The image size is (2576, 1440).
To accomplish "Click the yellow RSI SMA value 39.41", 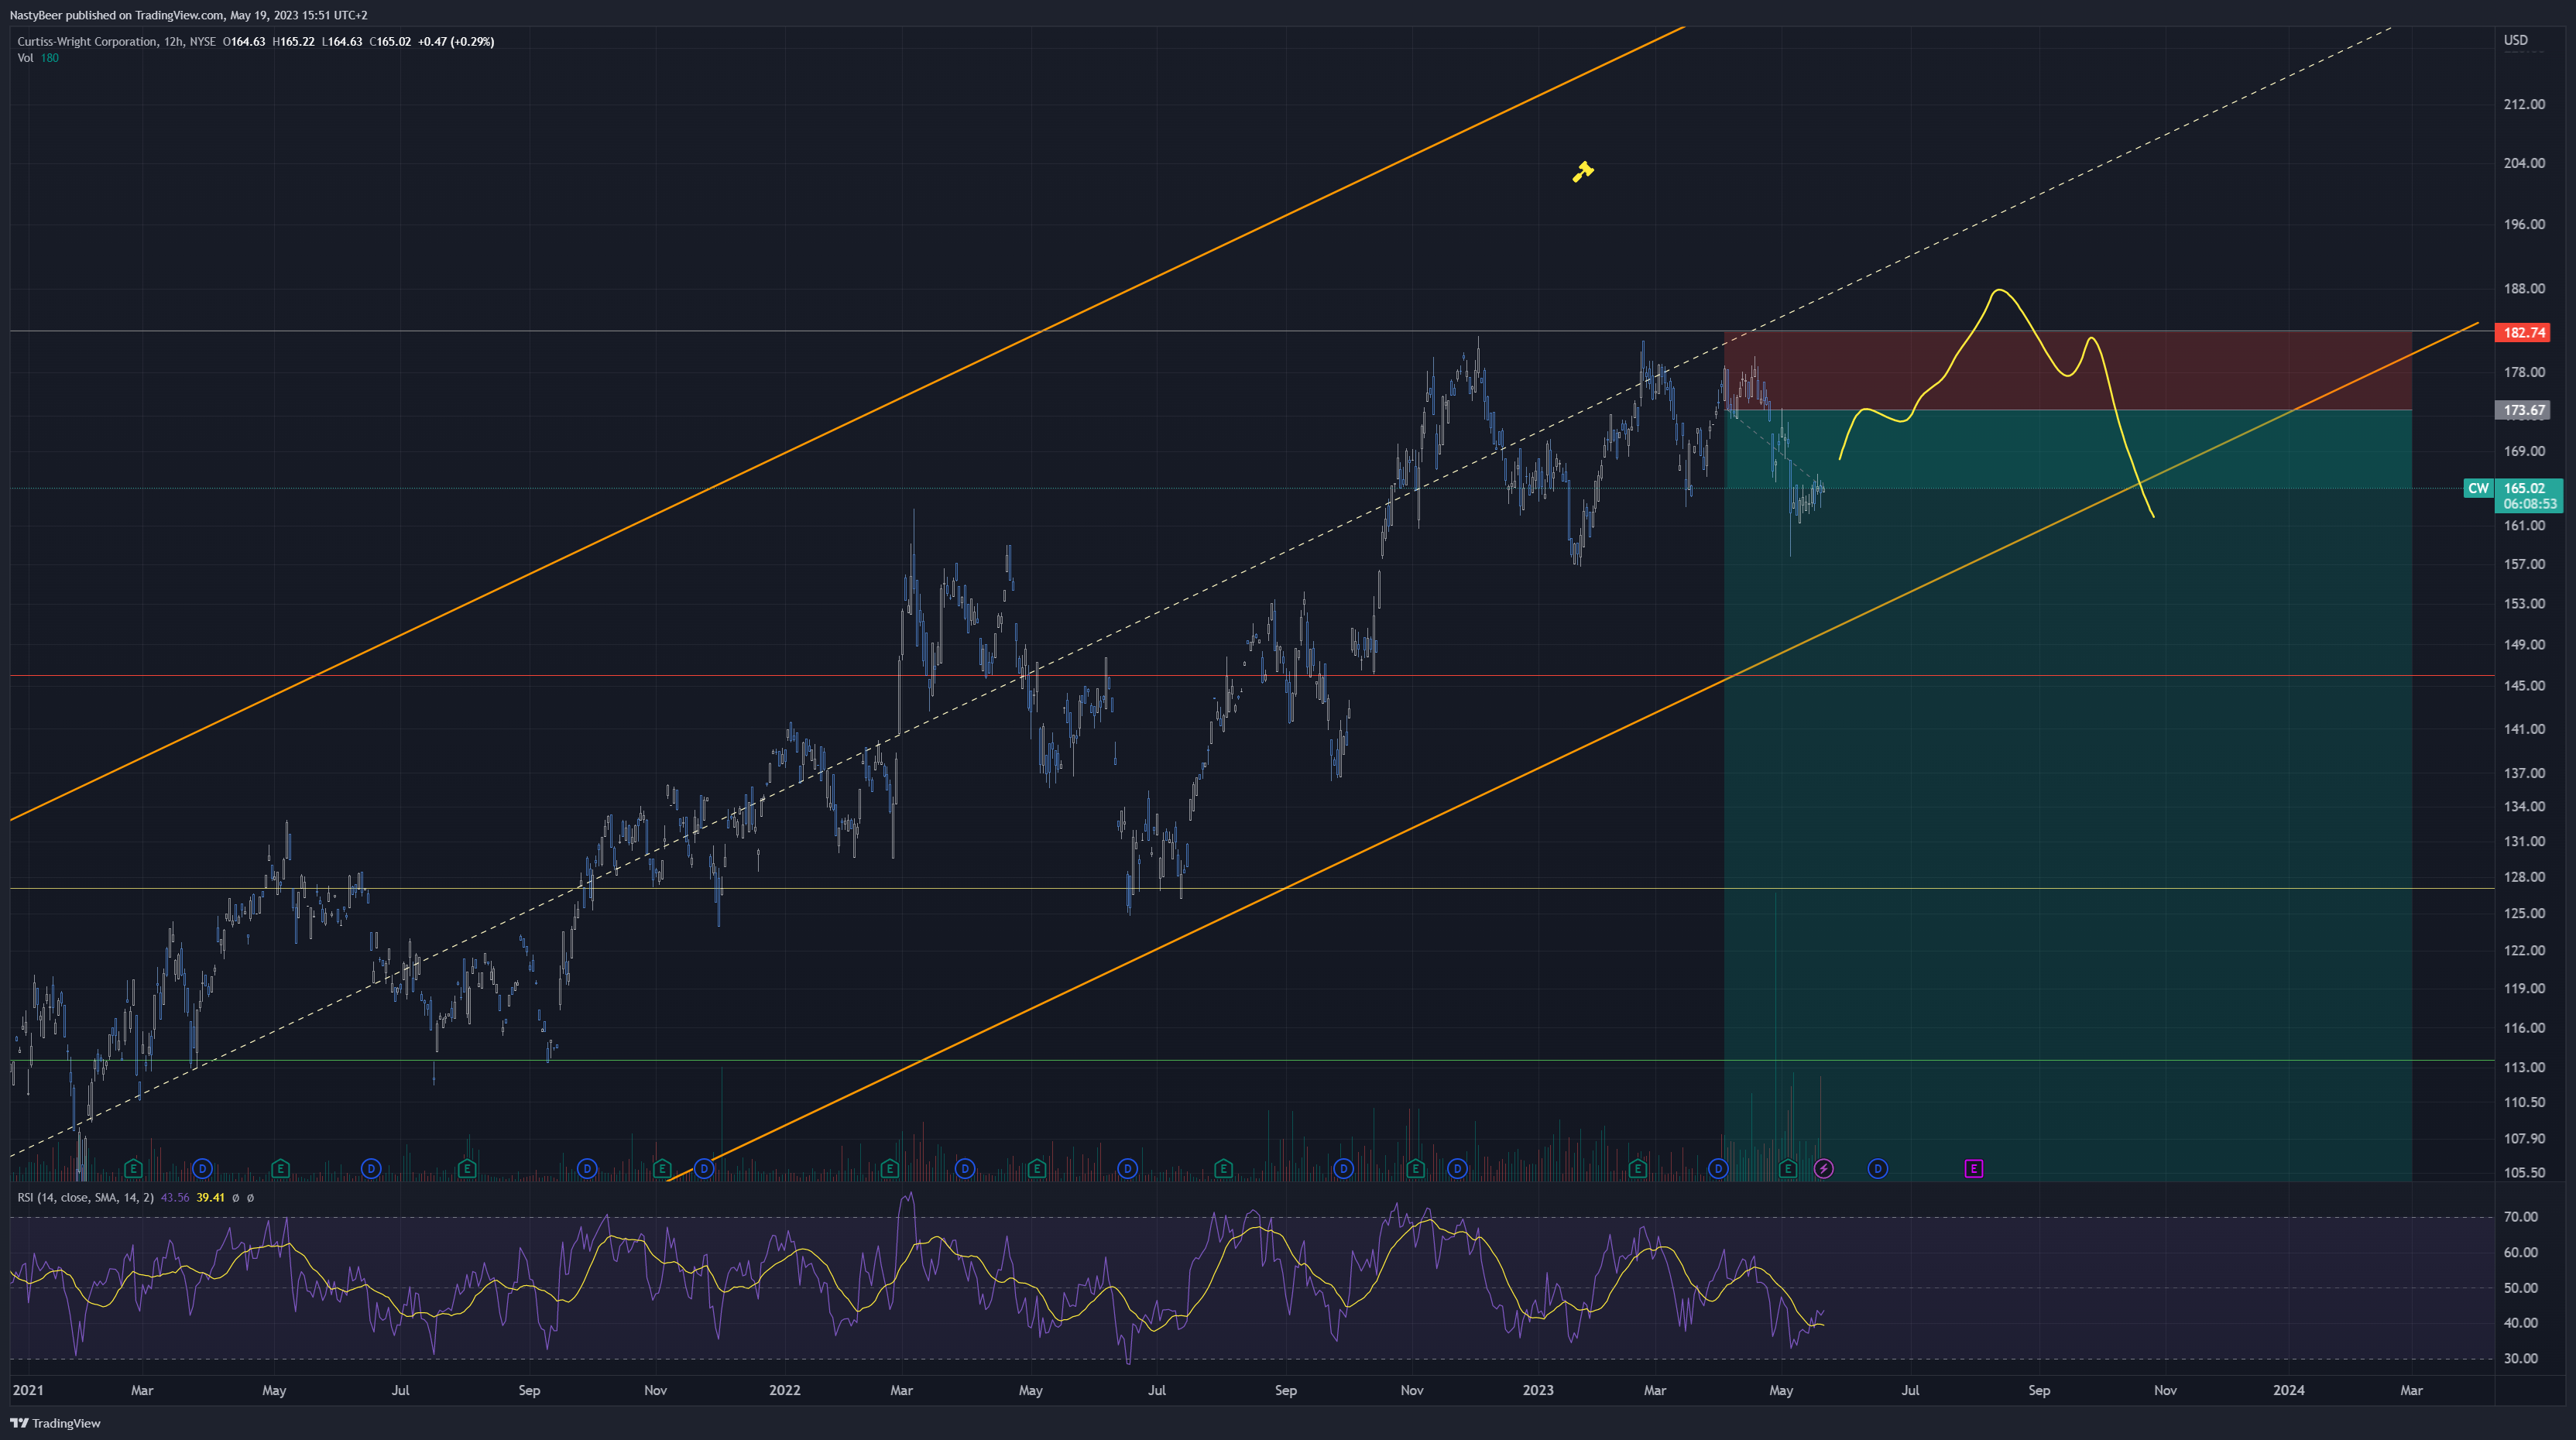I will click(210, 1197).
